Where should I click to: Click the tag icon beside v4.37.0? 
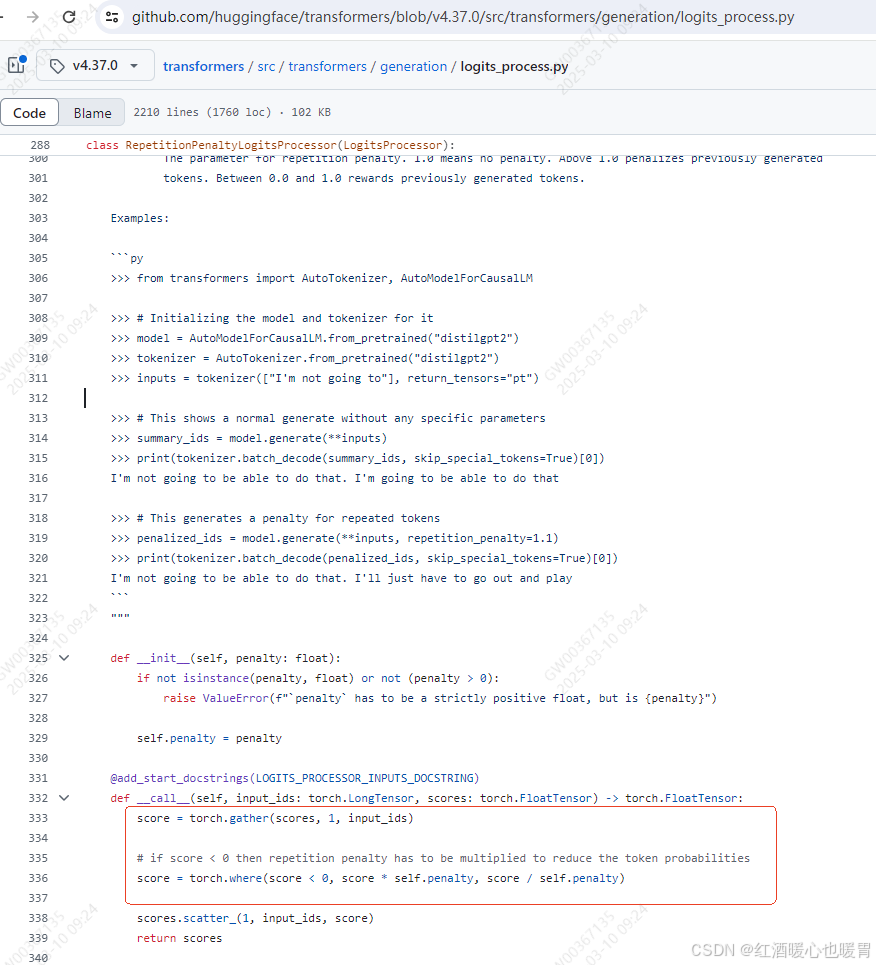(57, 66)
